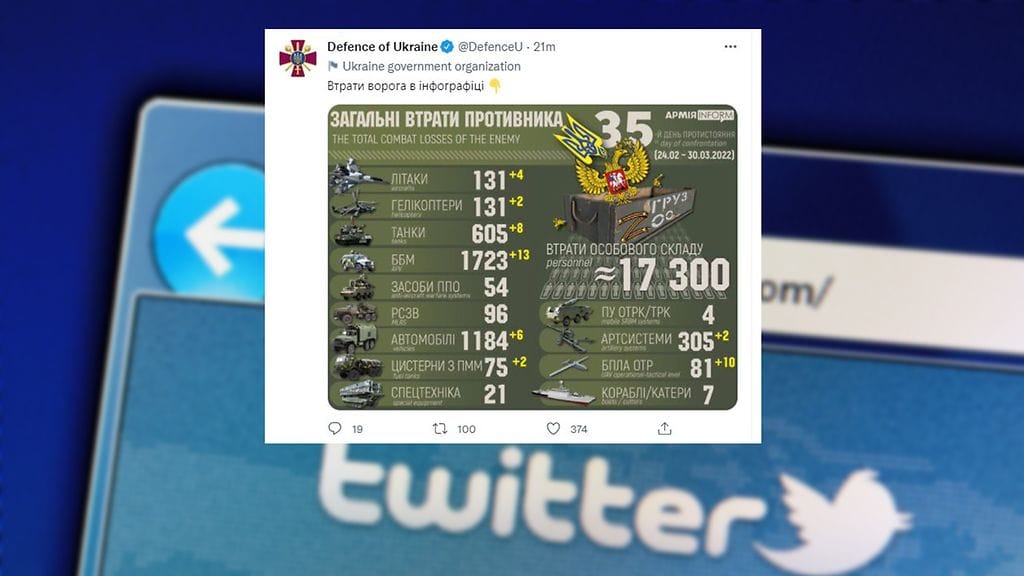
Task: Click the share upload icon
Action: pyautogui.click(x=664, y=428)
